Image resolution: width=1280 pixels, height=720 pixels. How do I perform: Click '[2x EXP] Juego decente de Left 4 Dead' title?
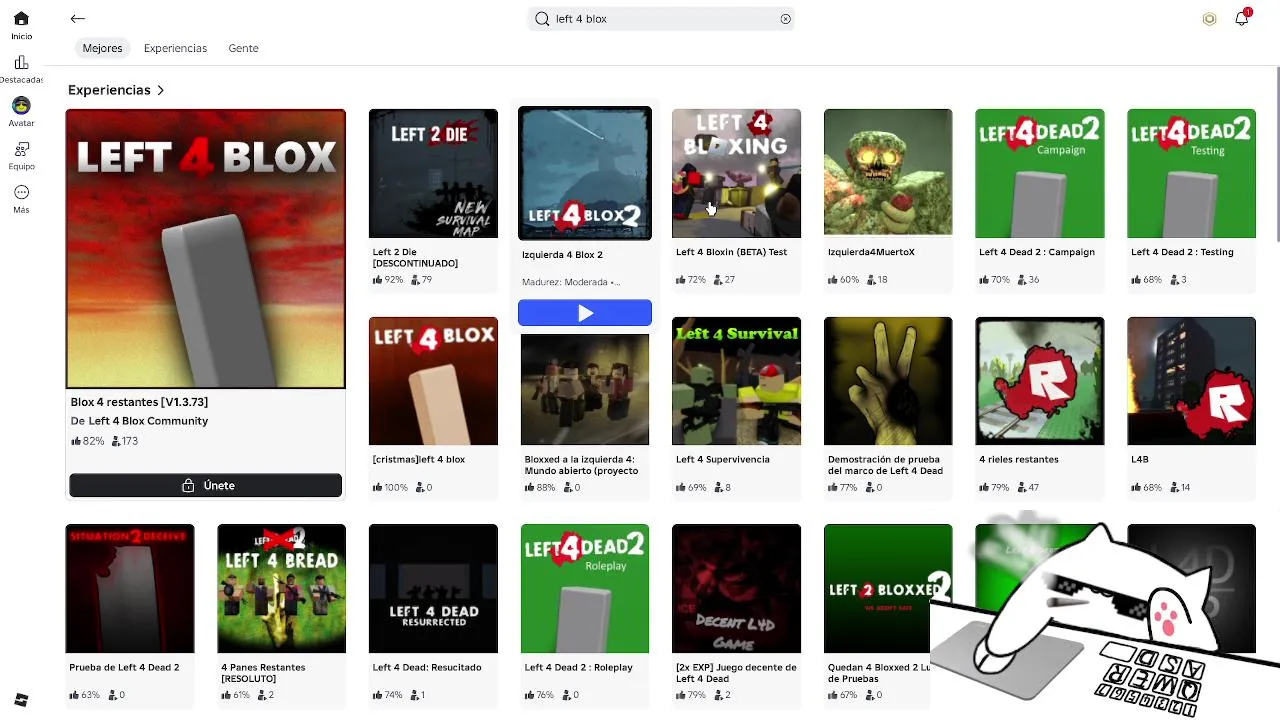(736, 672)
